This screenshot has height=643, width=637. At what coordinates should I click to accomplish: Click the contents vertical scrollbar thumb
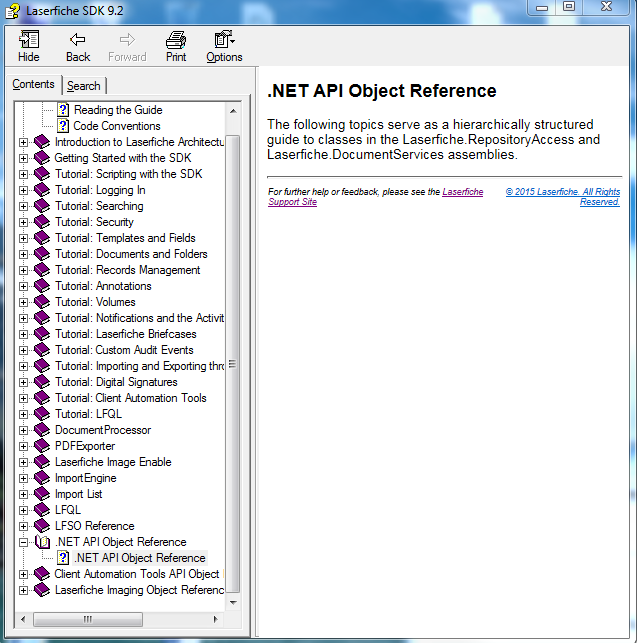click(233, 364)
